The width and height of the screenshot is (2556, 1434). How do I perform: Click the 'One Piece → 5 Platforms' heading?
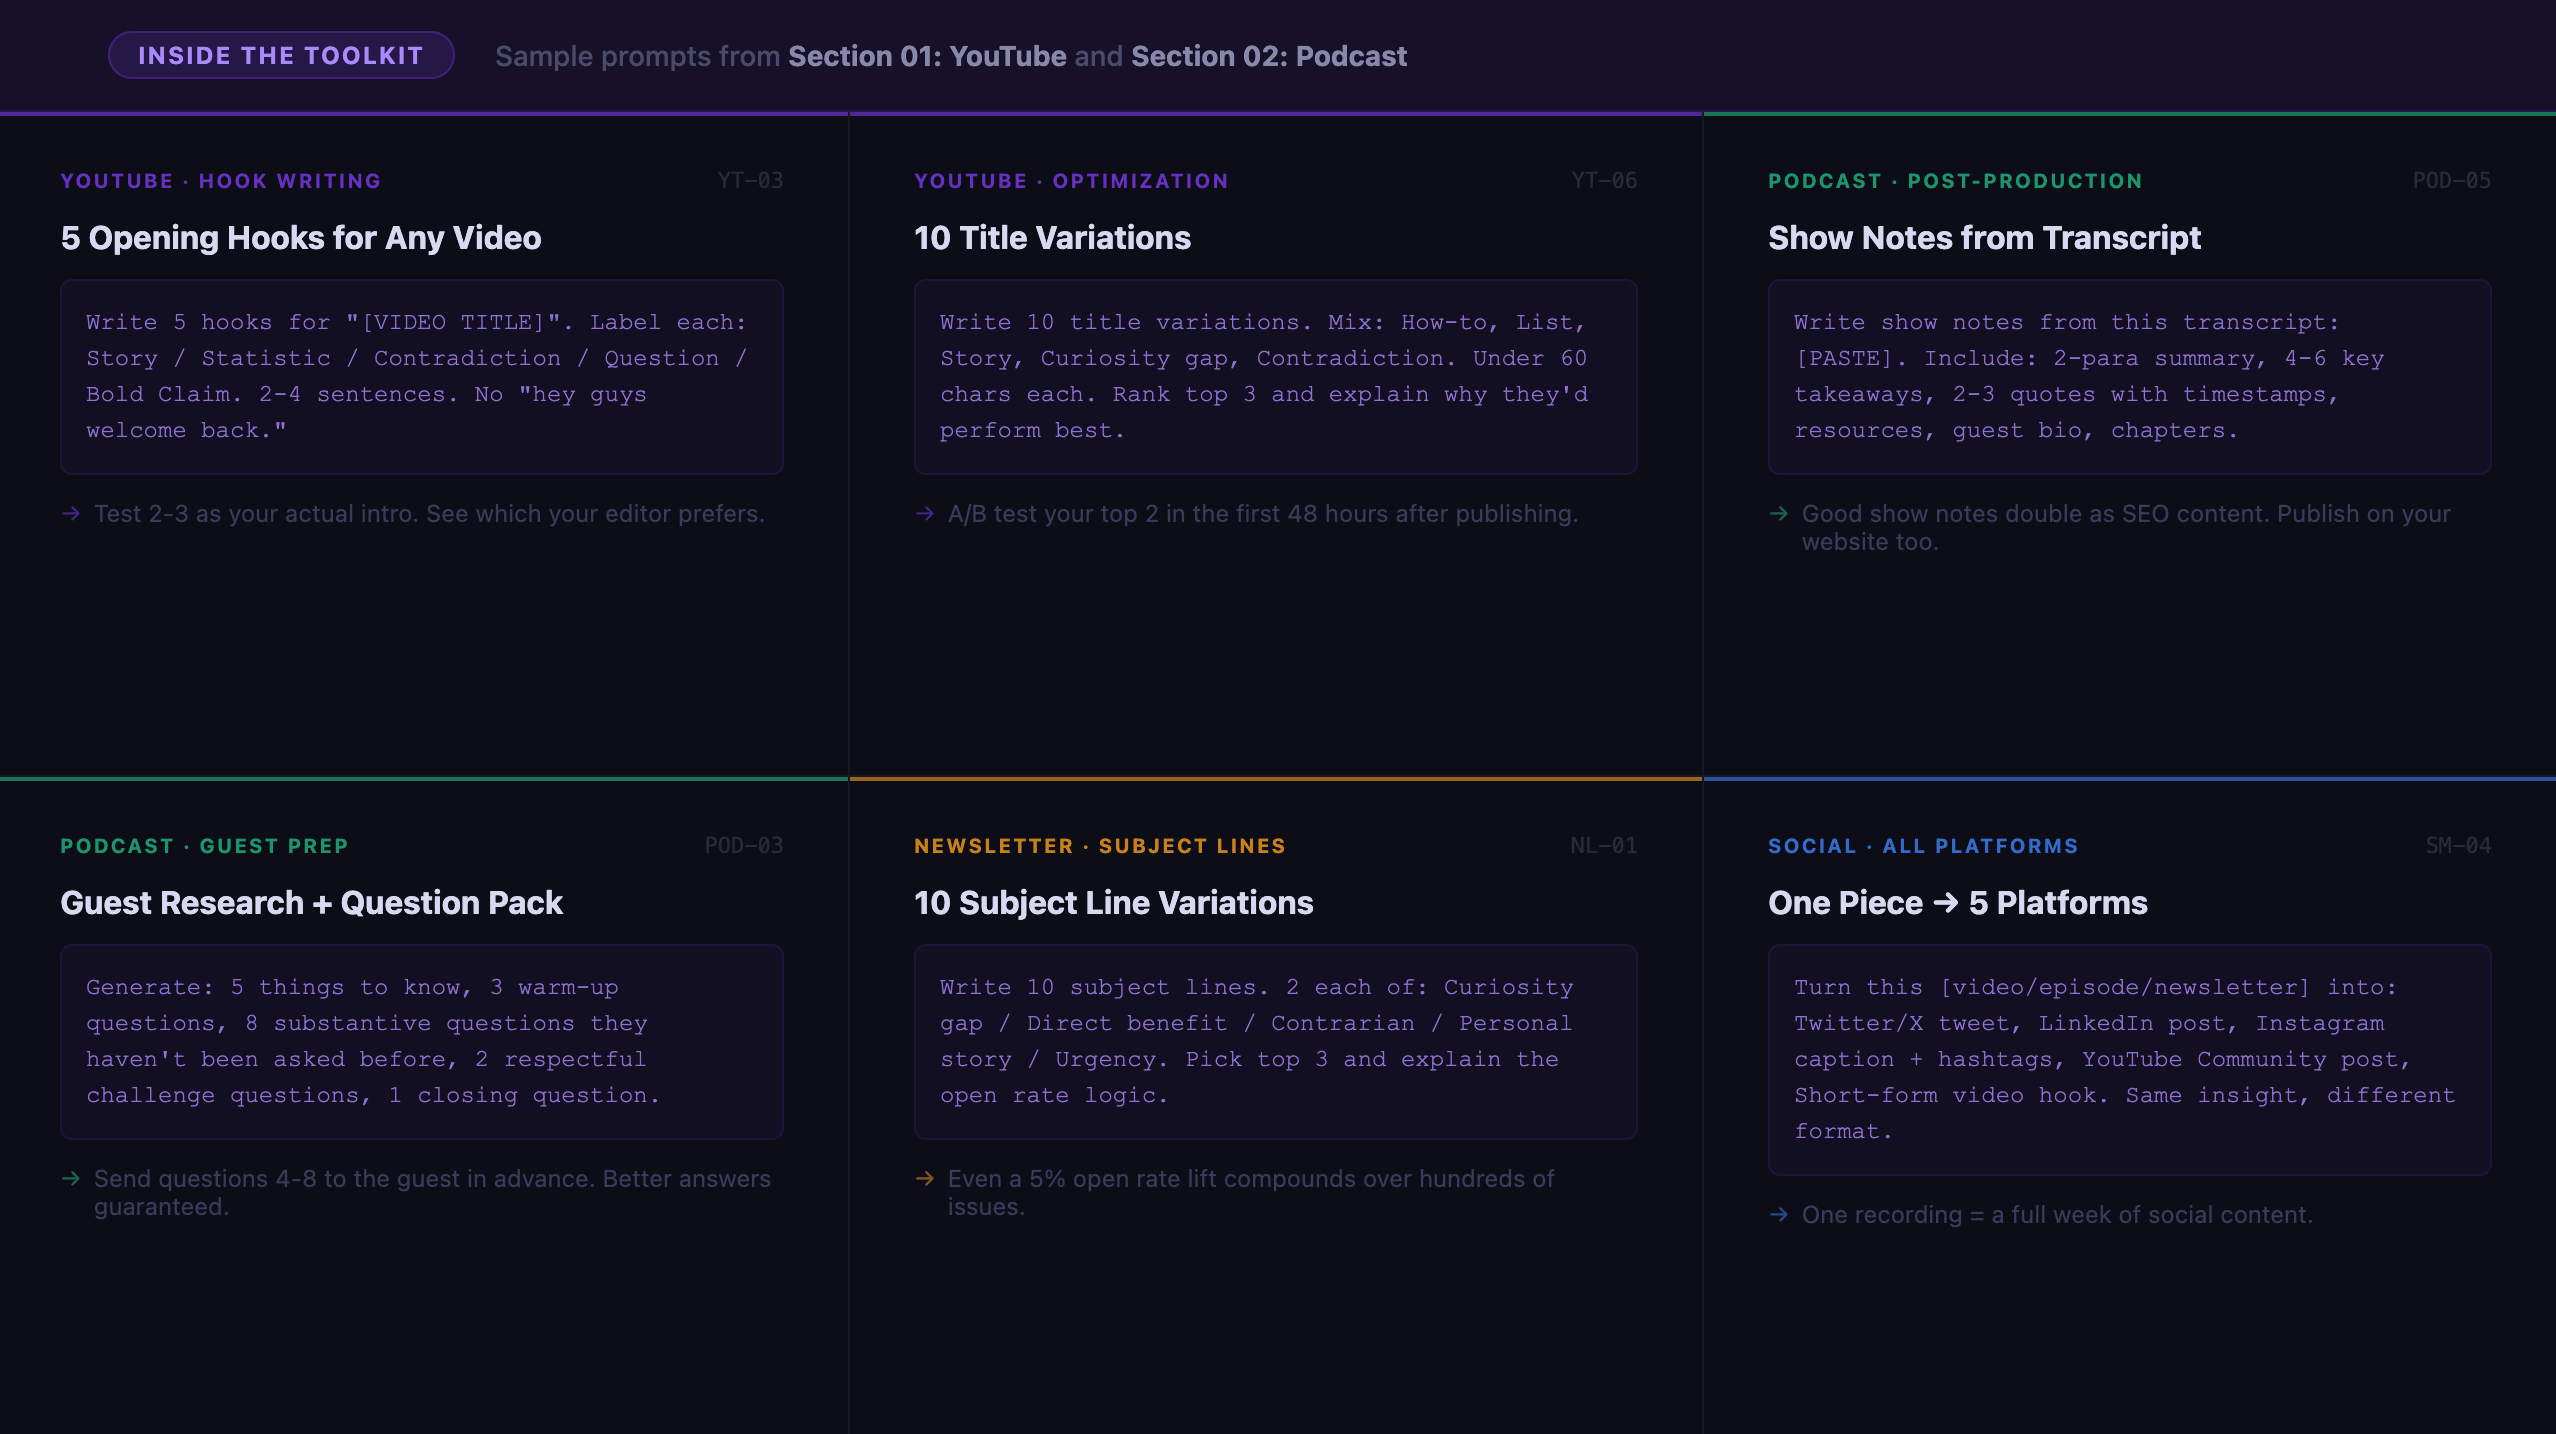click(x=1957, y=903)
